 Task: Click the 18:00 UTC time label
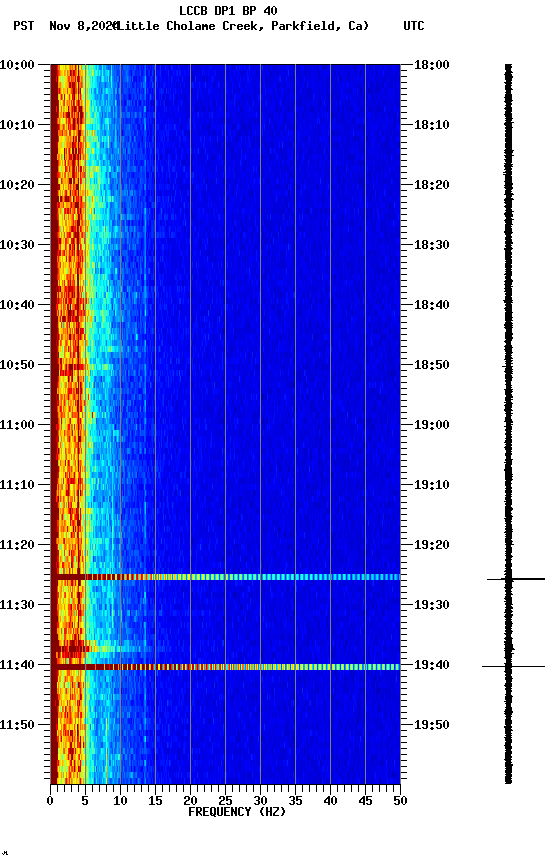pyautogui.click(x=431, y=65)
